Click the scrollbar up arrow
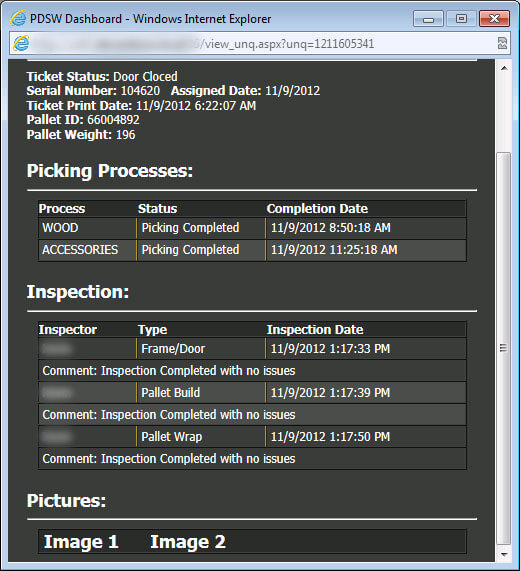 pos(504,68)
